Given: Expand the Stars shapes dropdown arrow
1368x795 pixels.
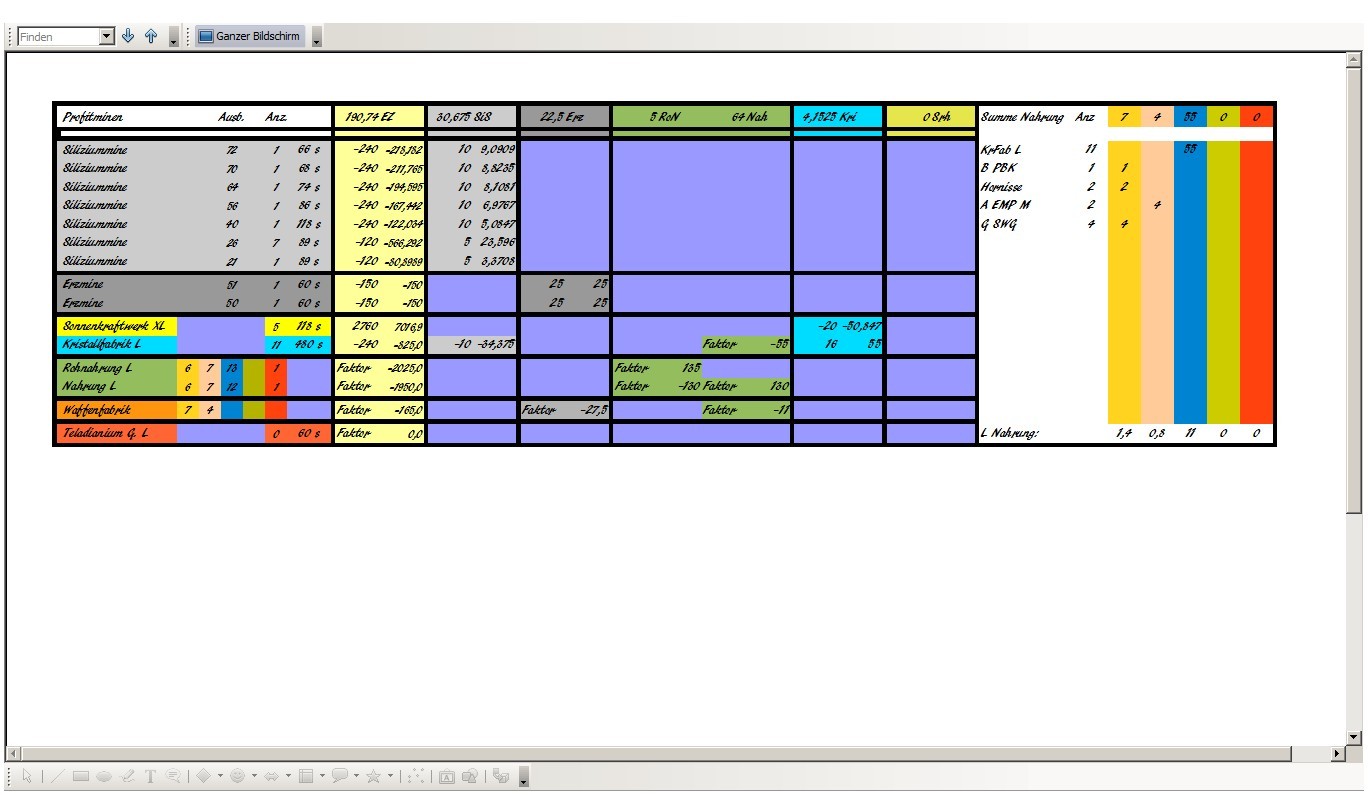Looking at the screenshot, I should 391,776.
